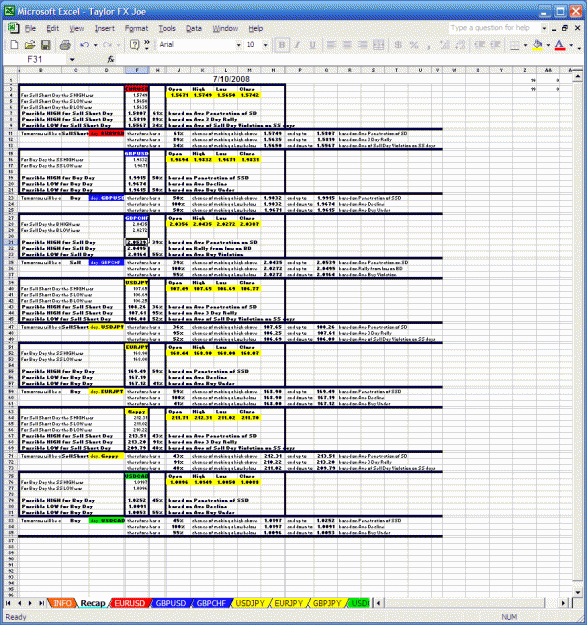Click the Redo arrow icon
This screenshot has width=587, height=625.
pyautogui.click(x=108, y=45)
